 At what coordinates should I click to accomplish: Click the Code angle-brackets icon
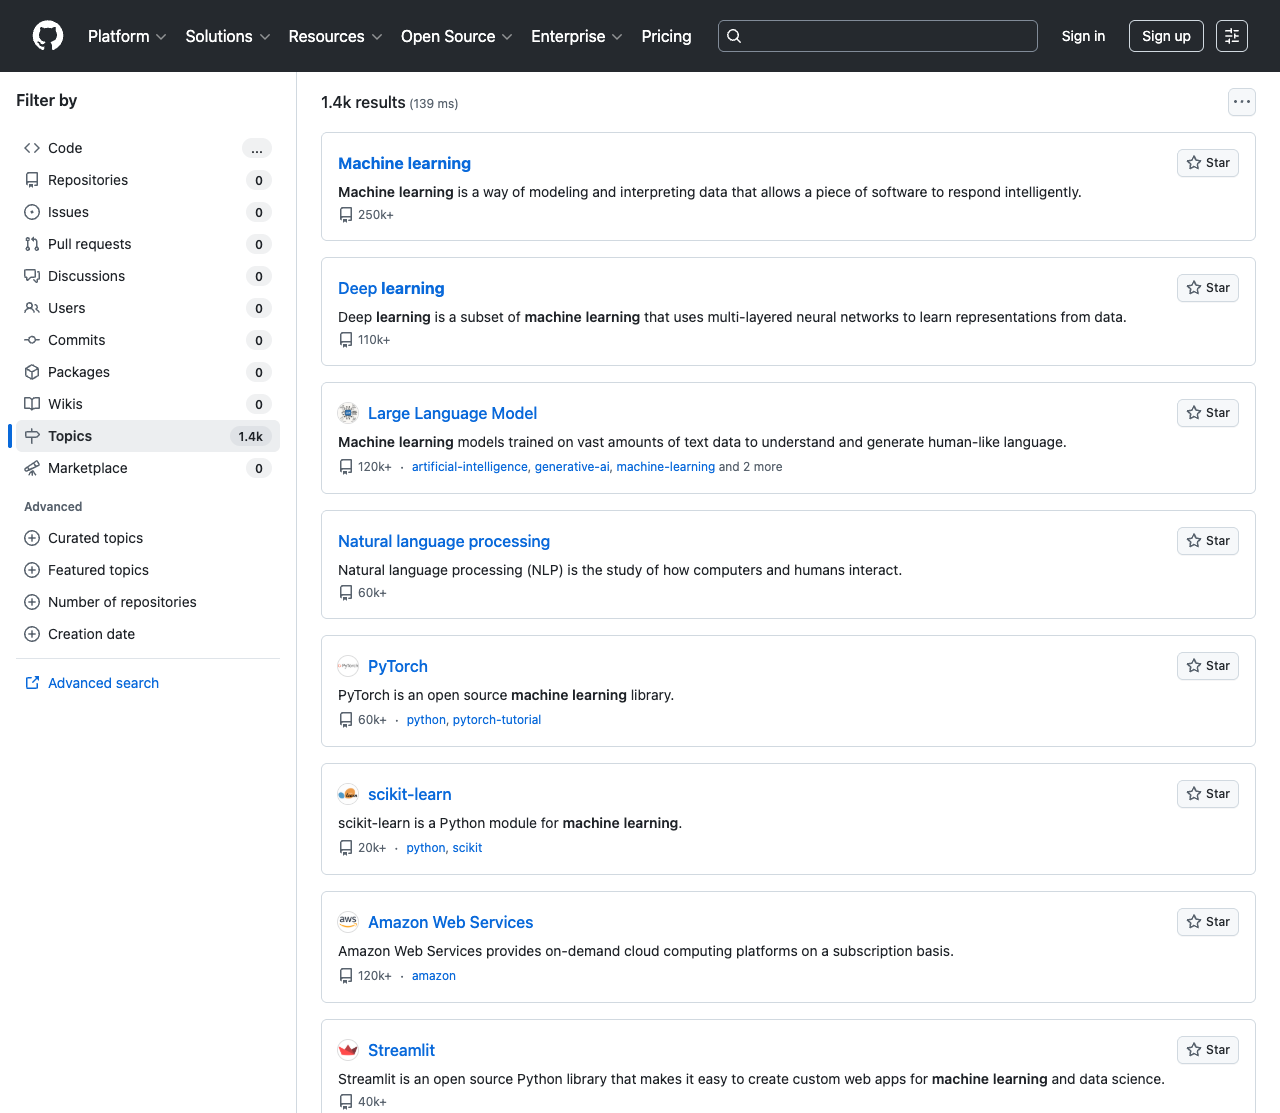32,148
